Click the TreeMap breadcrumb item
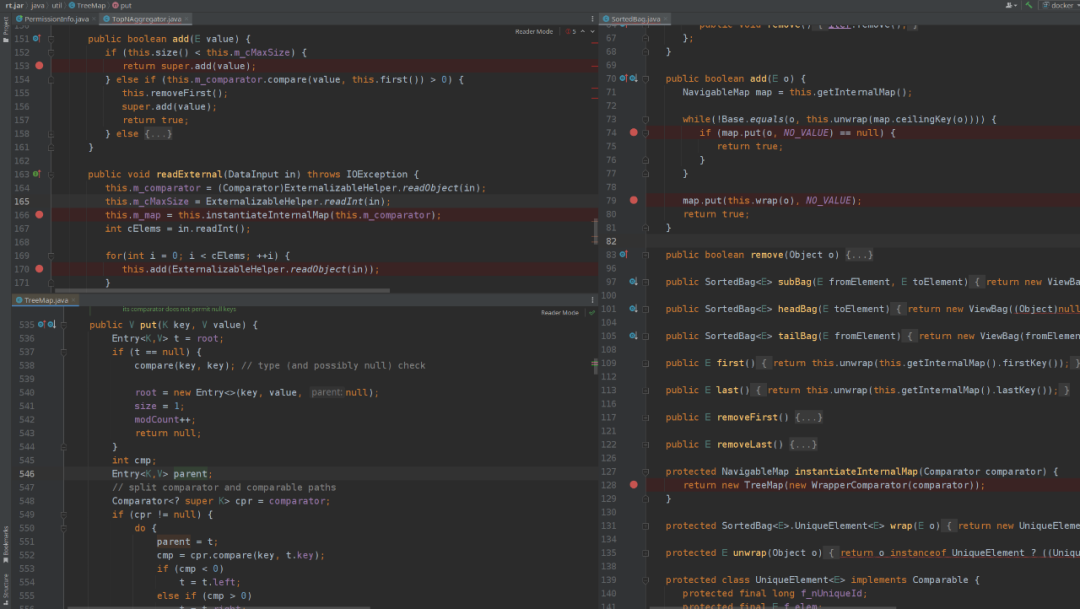The image size is (1080, 609). pyautogui.click(x=87, y=5)
